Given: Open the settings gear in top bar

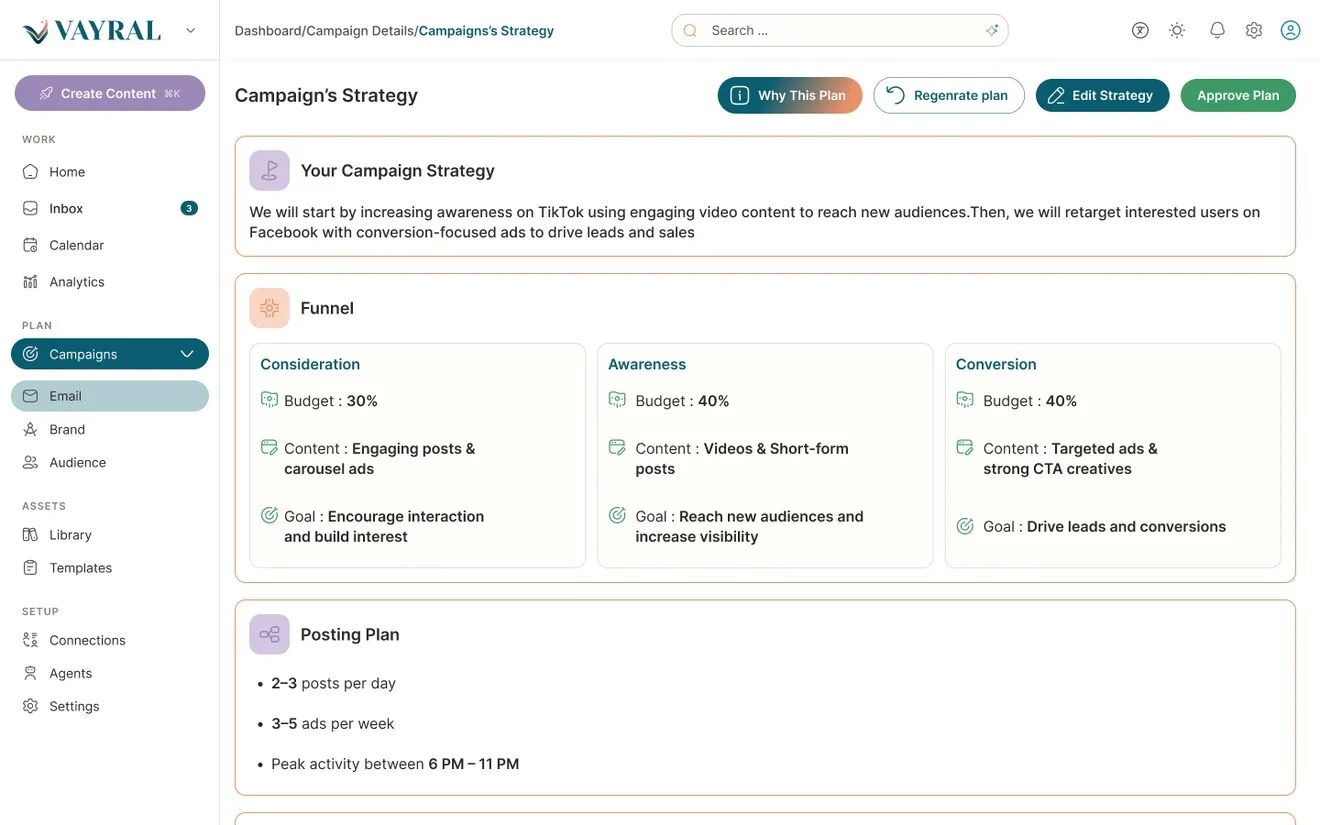Looking at the screenshot, I should click(1254, 30).
